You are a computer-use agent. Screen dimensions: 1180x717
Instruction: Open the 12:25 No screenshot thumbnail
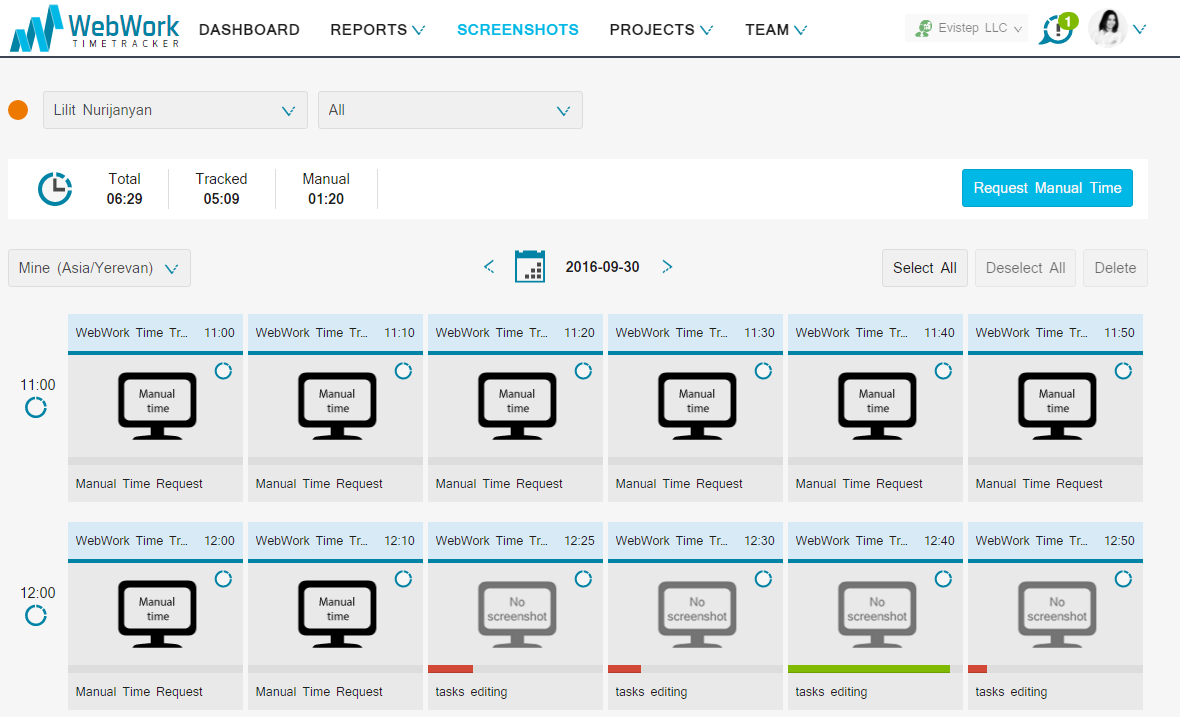pos(517,609)
